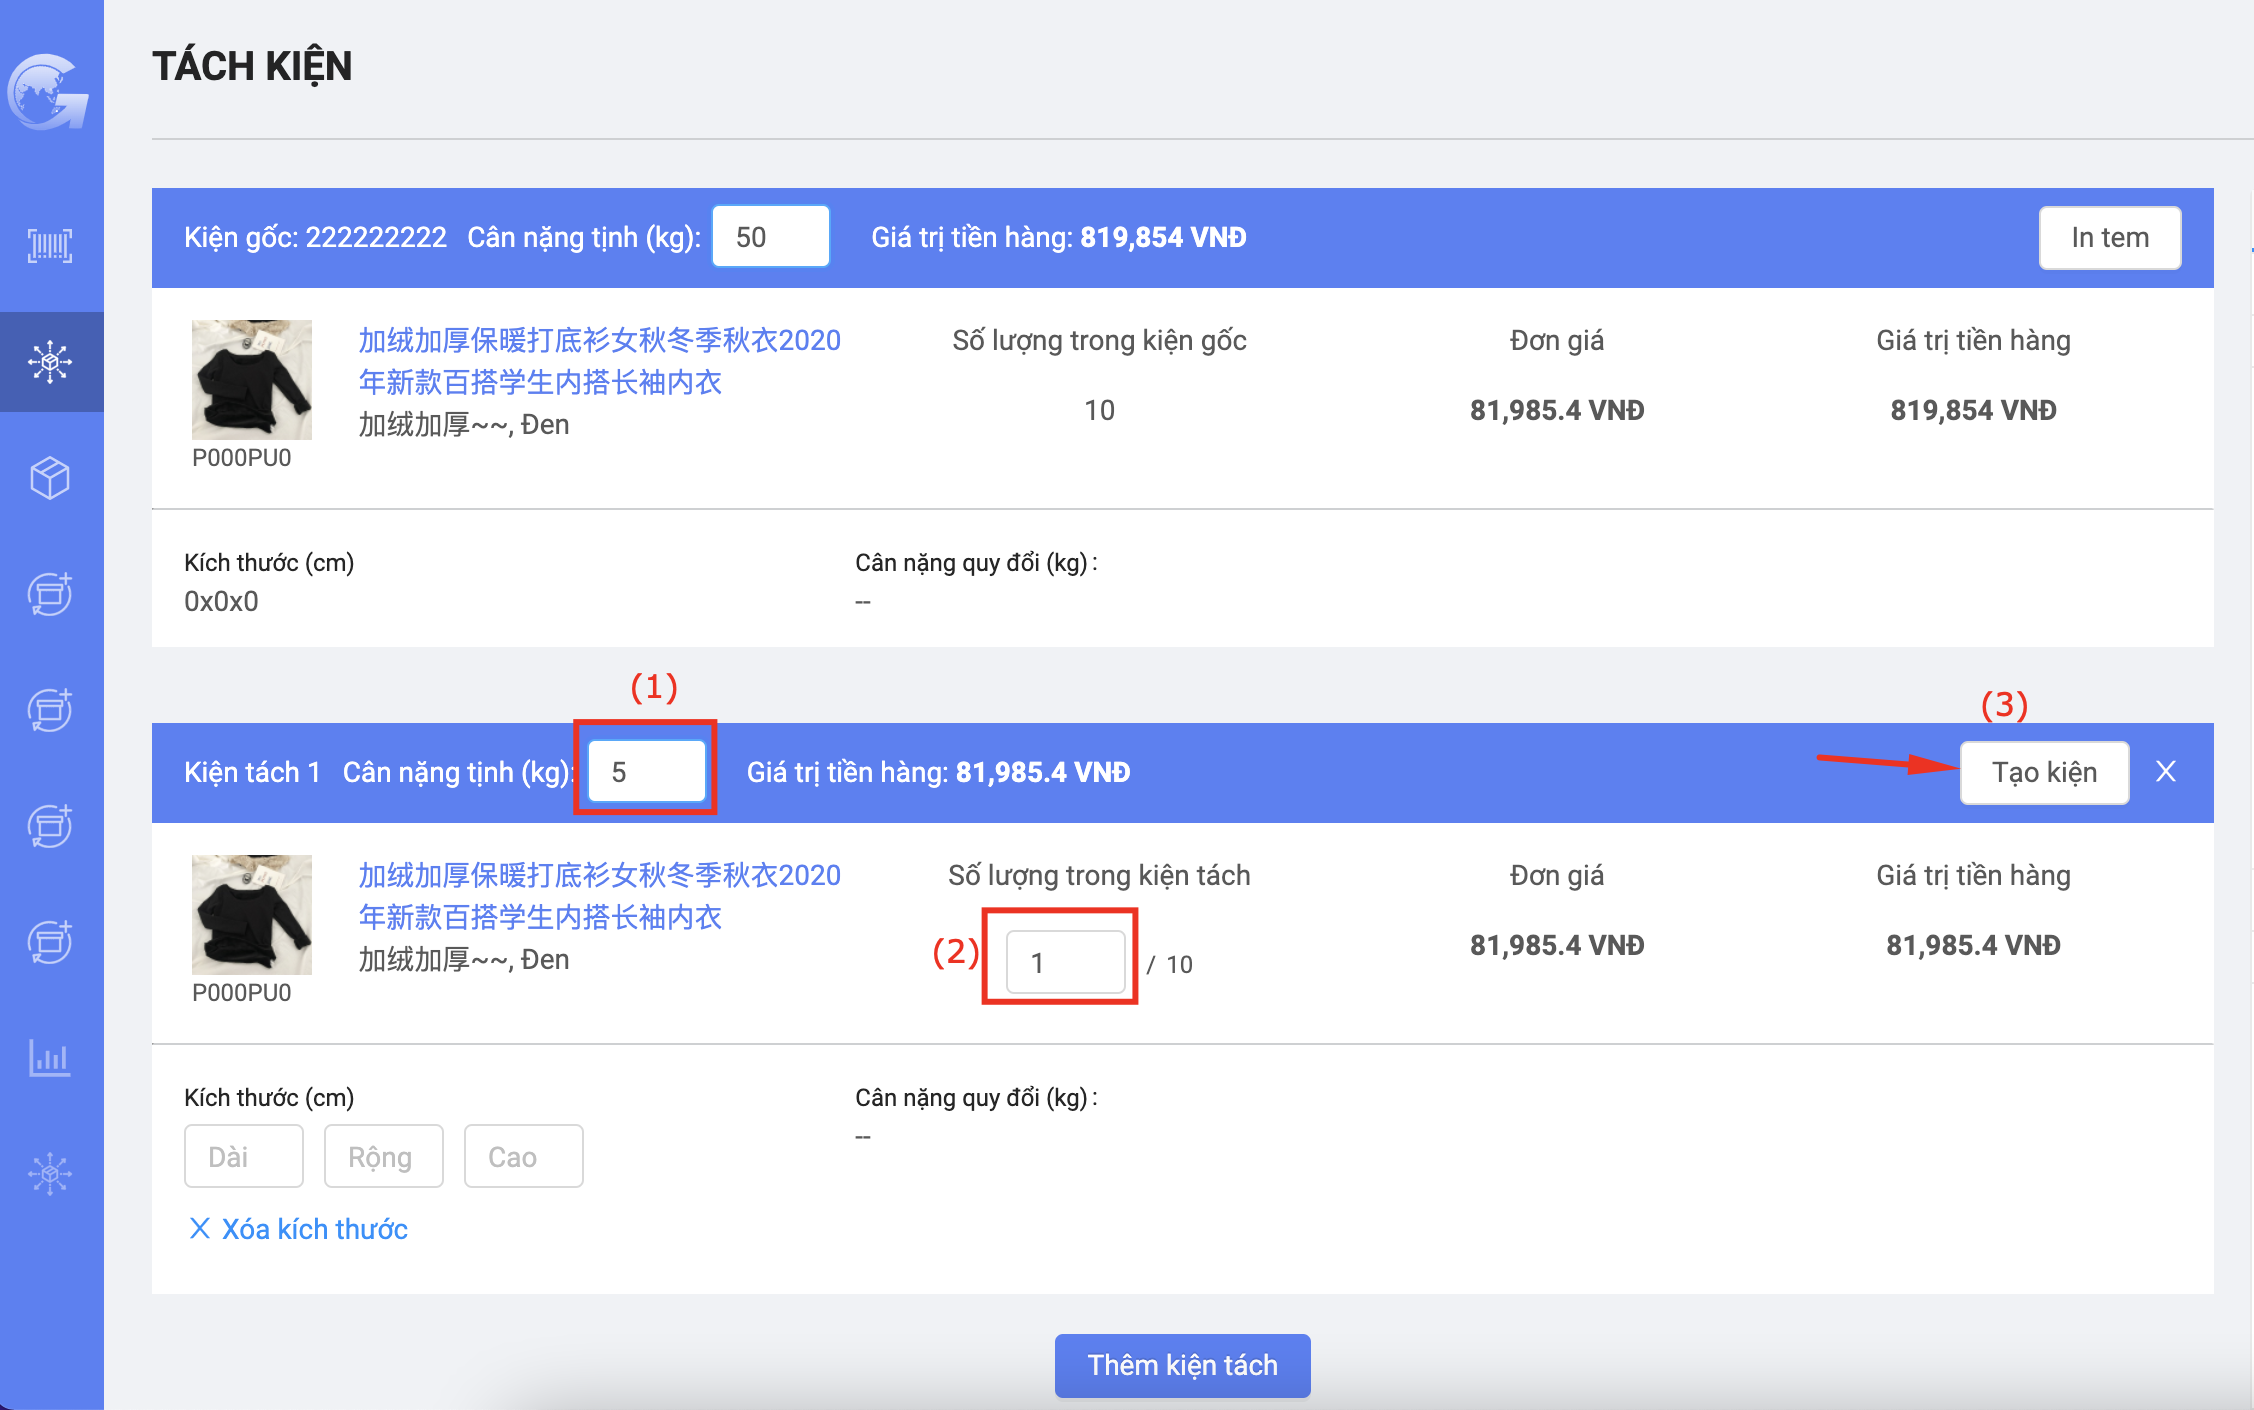Open the bar chart statistics icon
Viewport: 2254px width, 1410px height.
click(50, 1057)
